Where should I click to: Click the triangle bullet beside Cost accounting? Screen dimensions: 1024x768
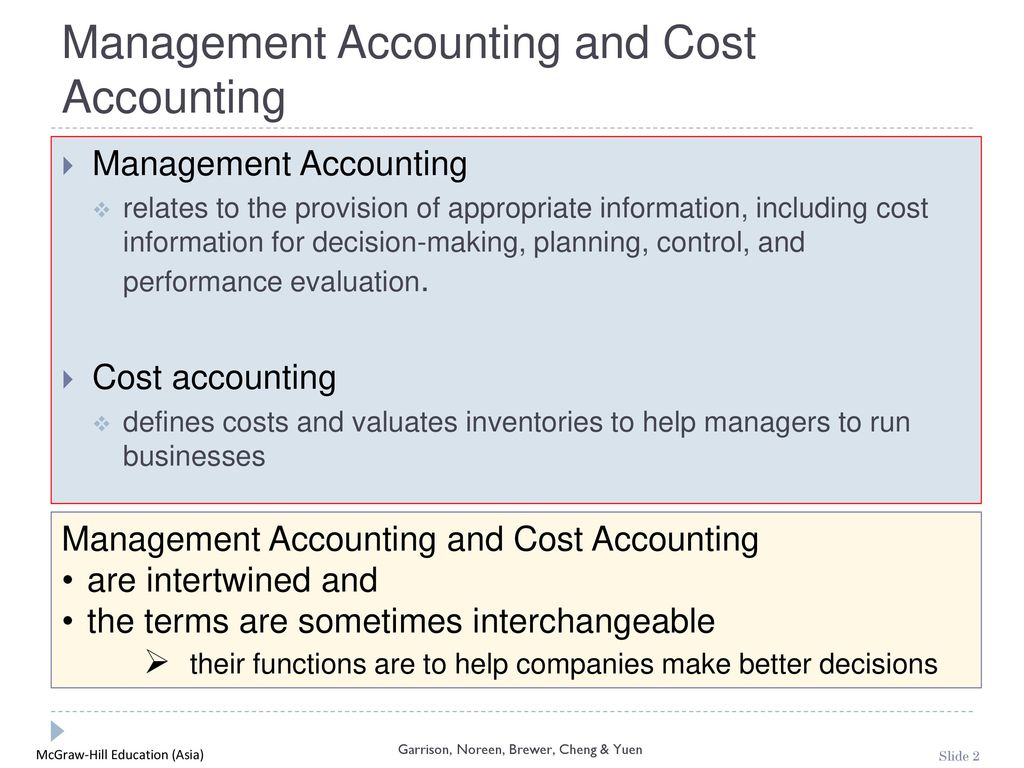click(x=68, y=379)
